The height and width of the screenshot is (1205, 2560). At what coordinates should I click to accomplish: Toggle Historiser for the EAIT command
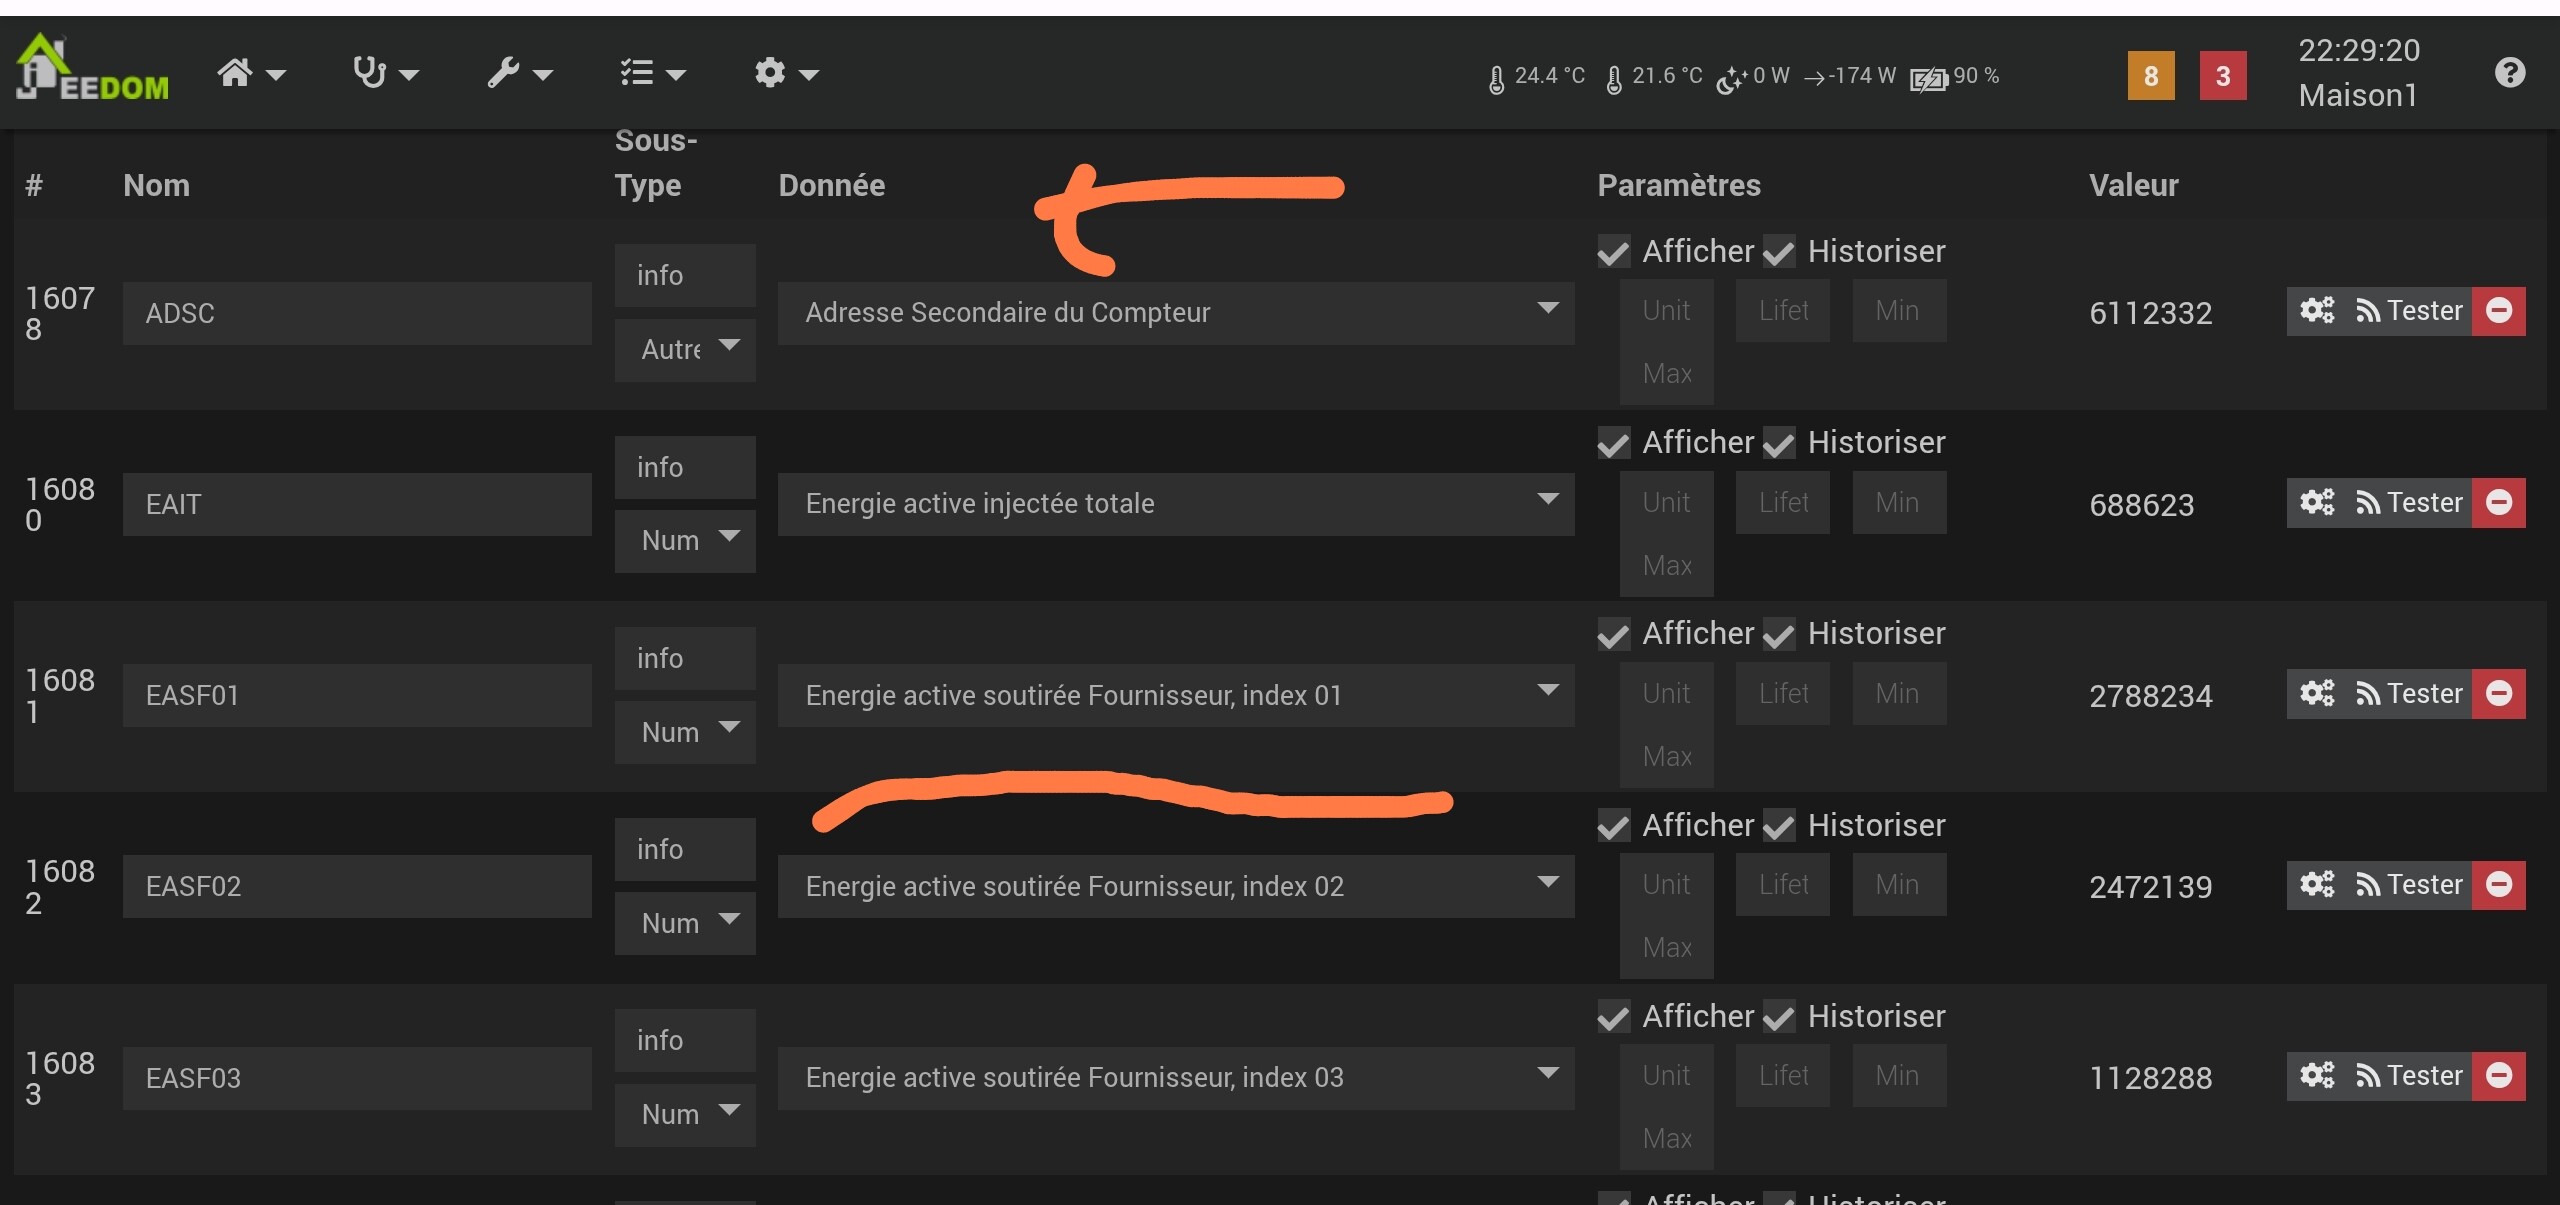1779,443
